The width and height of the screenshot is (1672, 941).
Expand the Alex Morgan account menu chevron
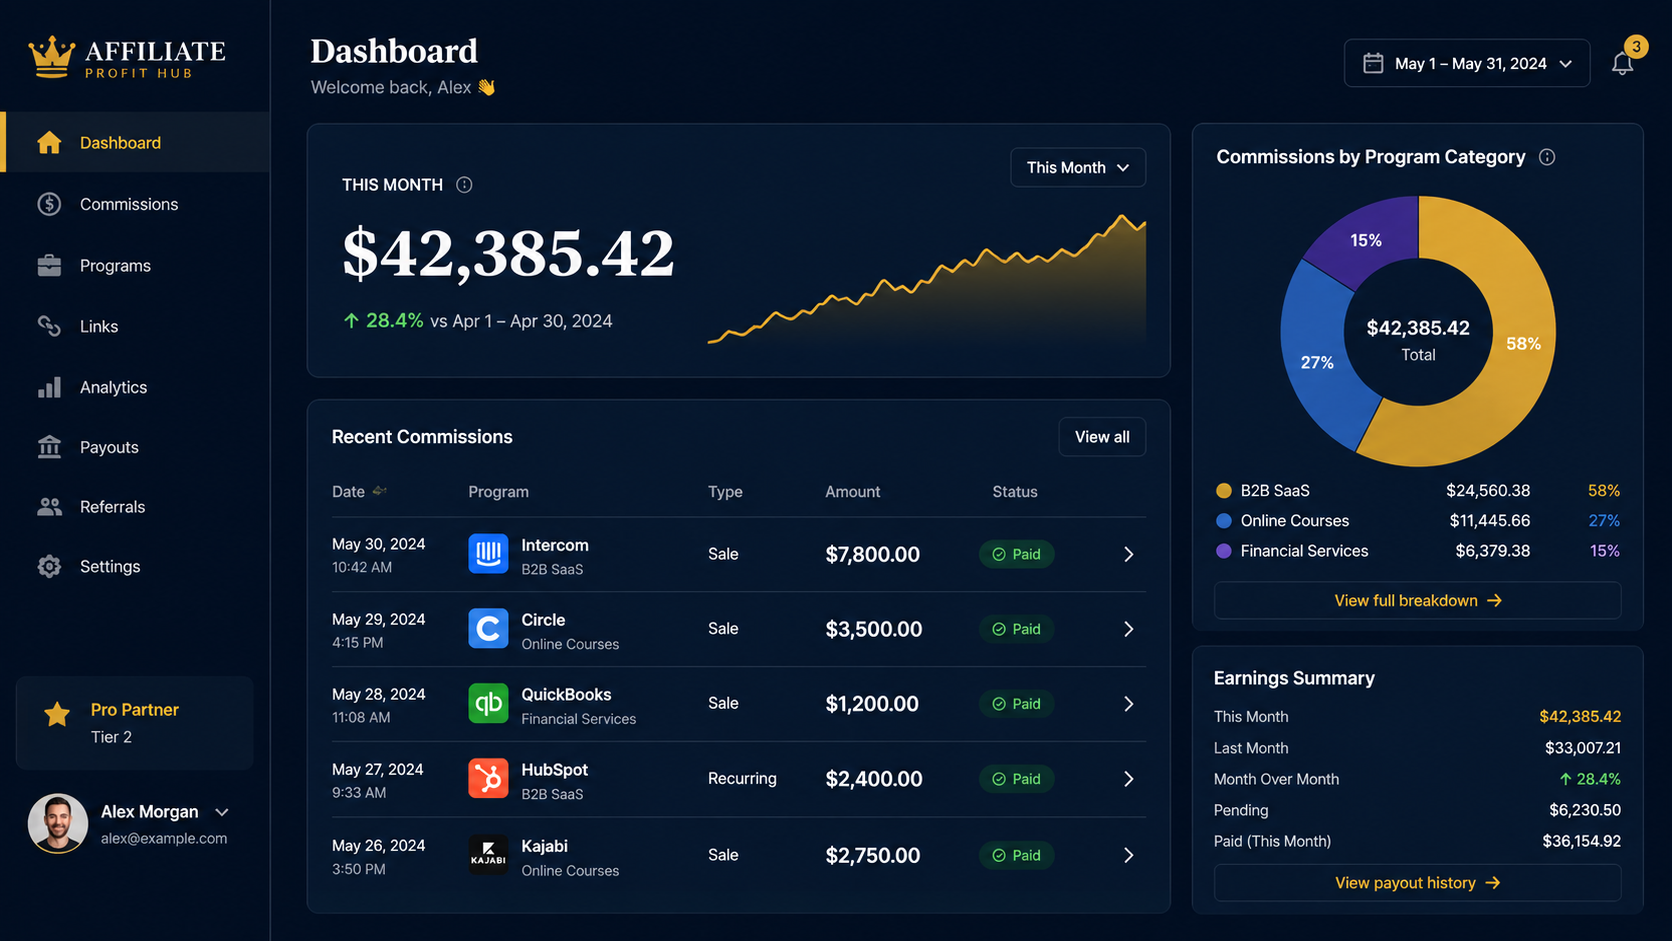pos(222,812)
